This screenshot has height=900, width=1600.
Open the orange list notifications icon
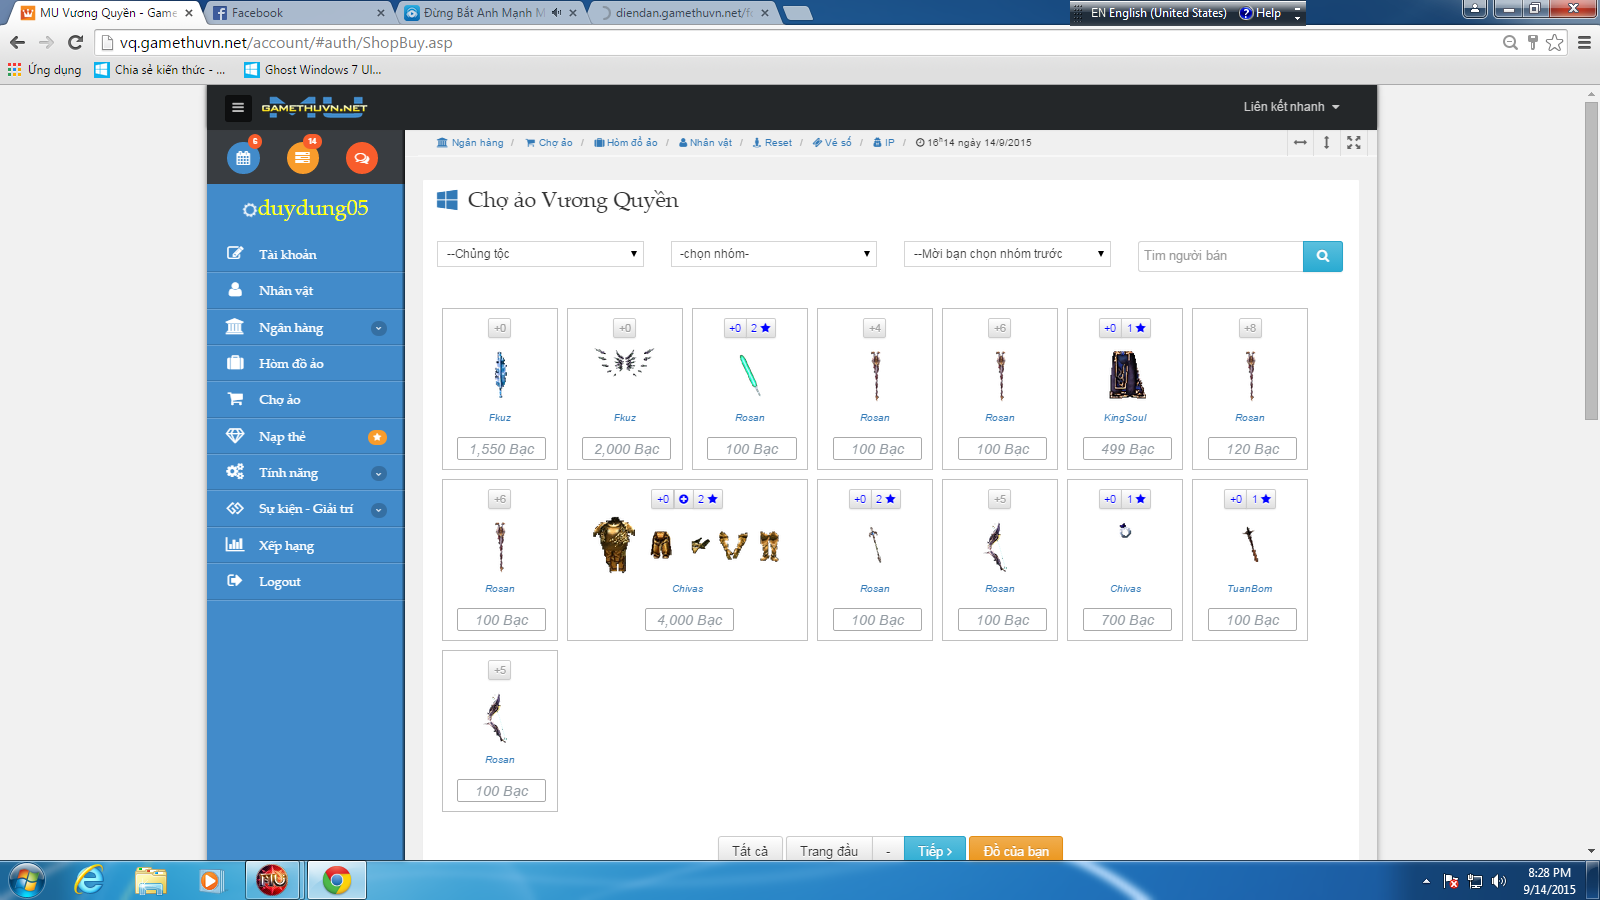click(x=302, y=158)
